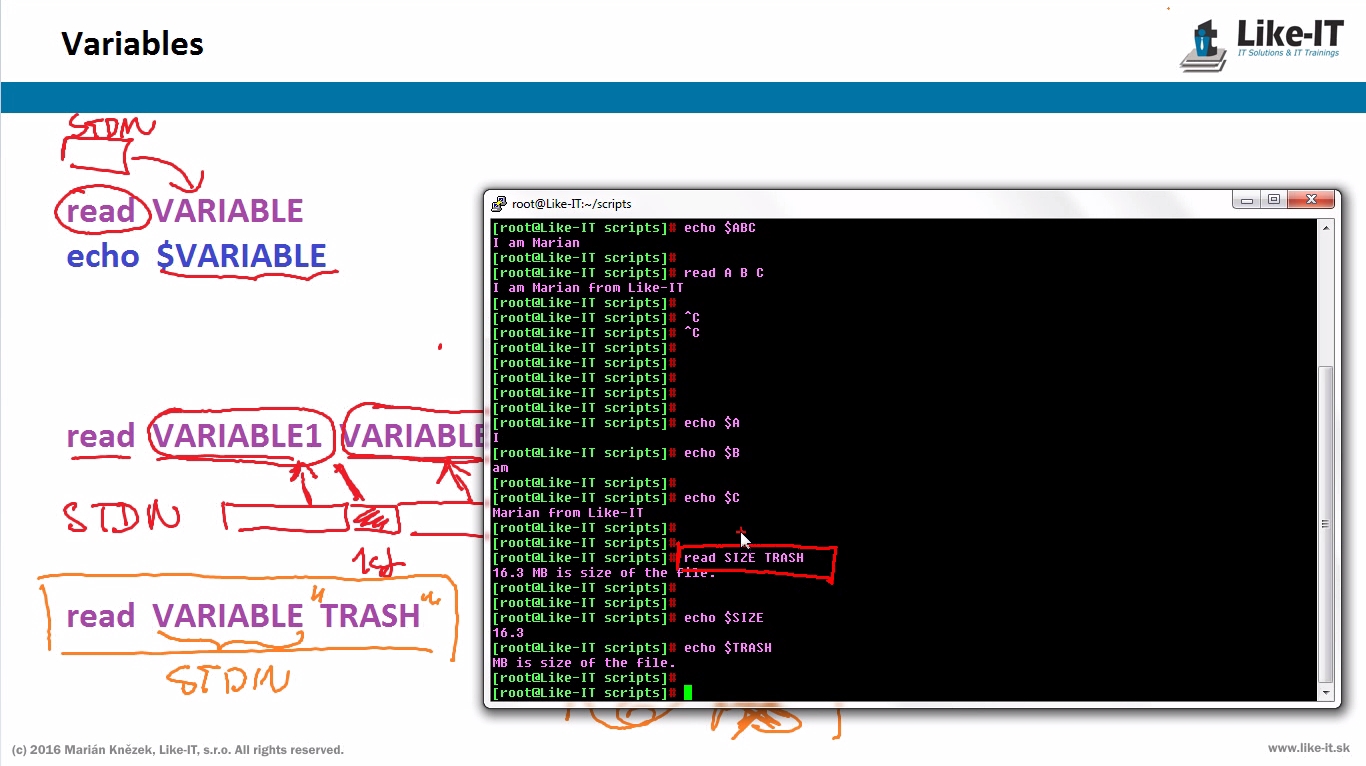
Task: Click the "Marian from Like-IT" output line
Action: 568,512
